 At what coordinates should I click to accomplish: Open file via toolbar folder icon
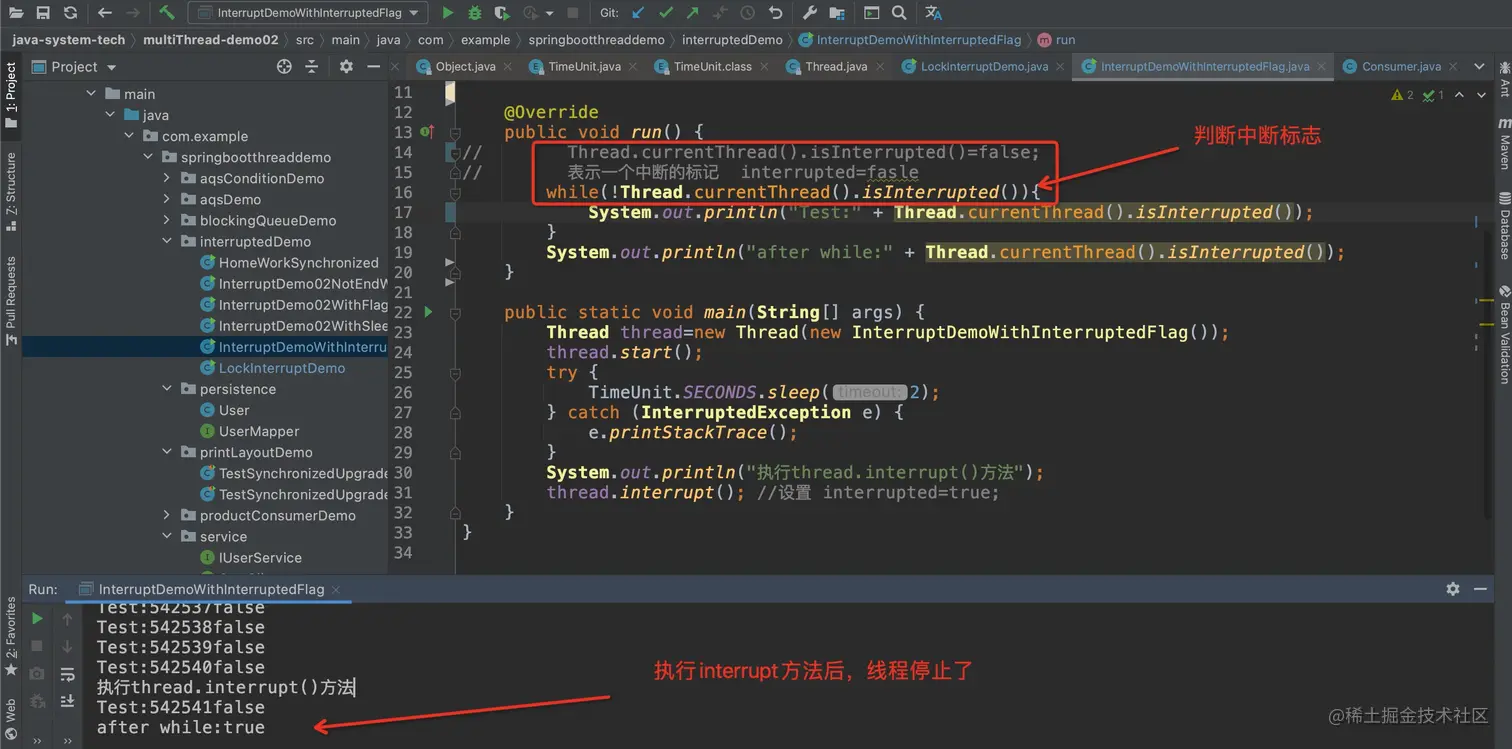[x=17, y=13]
